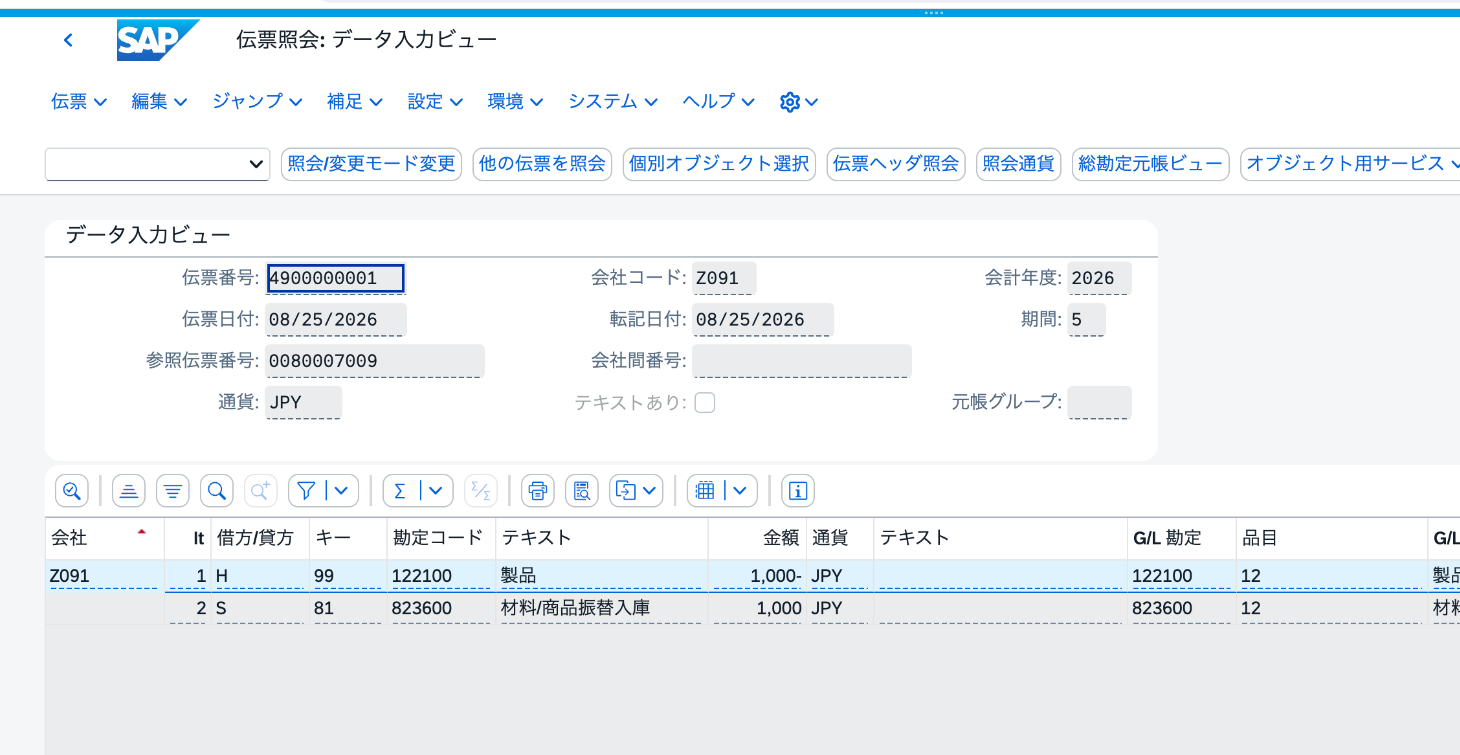Click 総勘定元帳ビュー button
Image resolution: width=1460 pixels, height=755 pixels.
pyautogui.click(x=1150, y=164)
